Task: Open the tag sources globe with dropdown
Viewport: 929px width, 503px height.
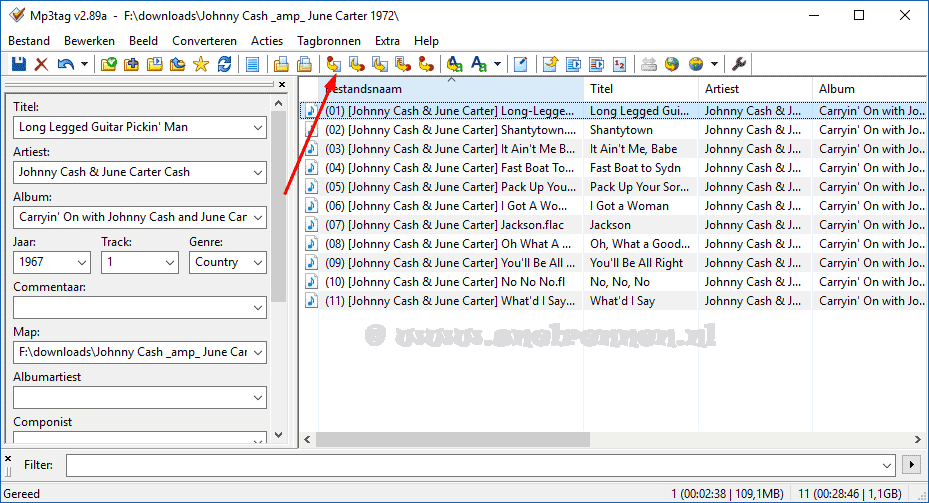Action: (x=696, y=64)
